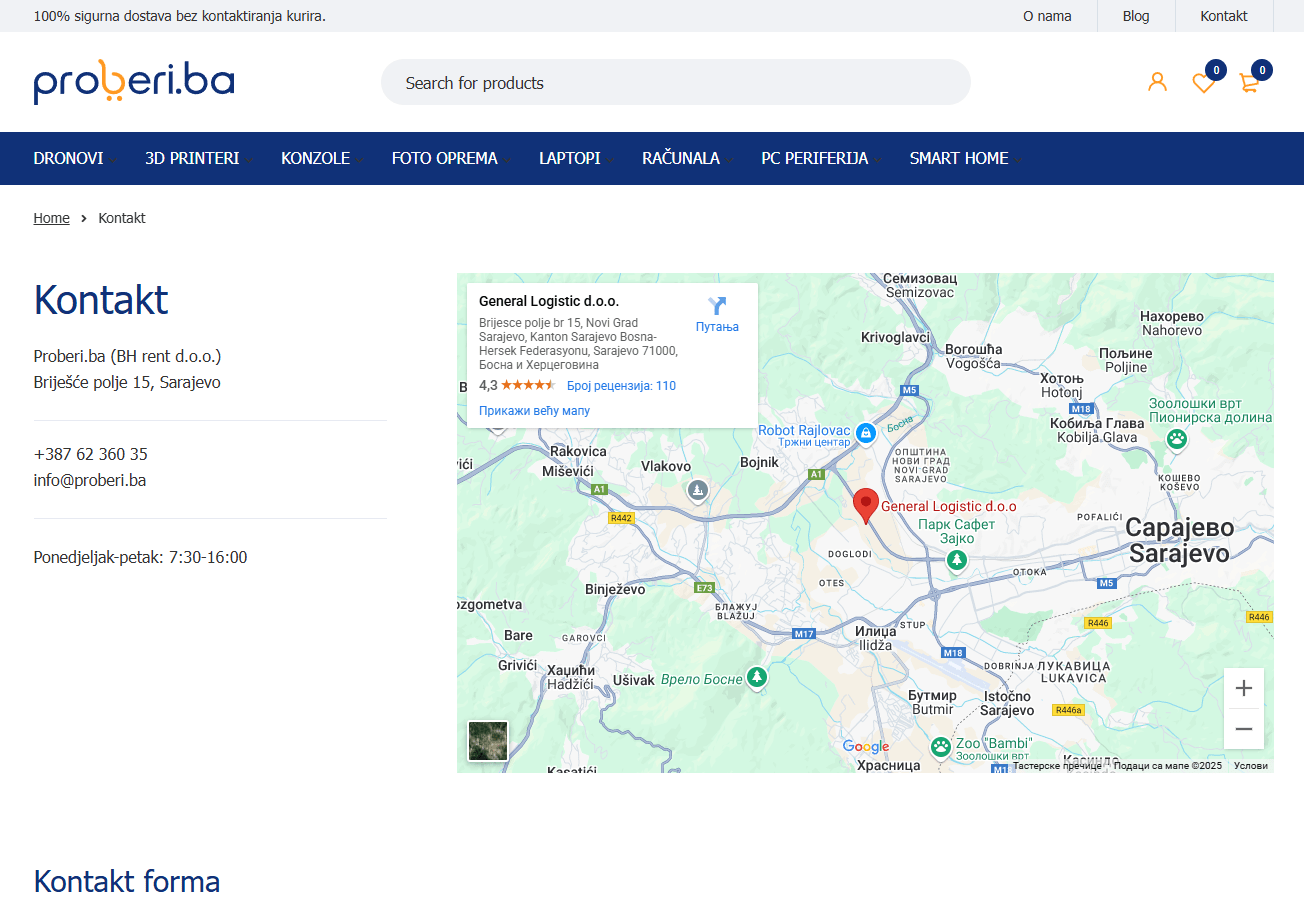Click the General Logistic d.o.o. card title
This screenshot has height=917, width=1304.
coord(549,301)
